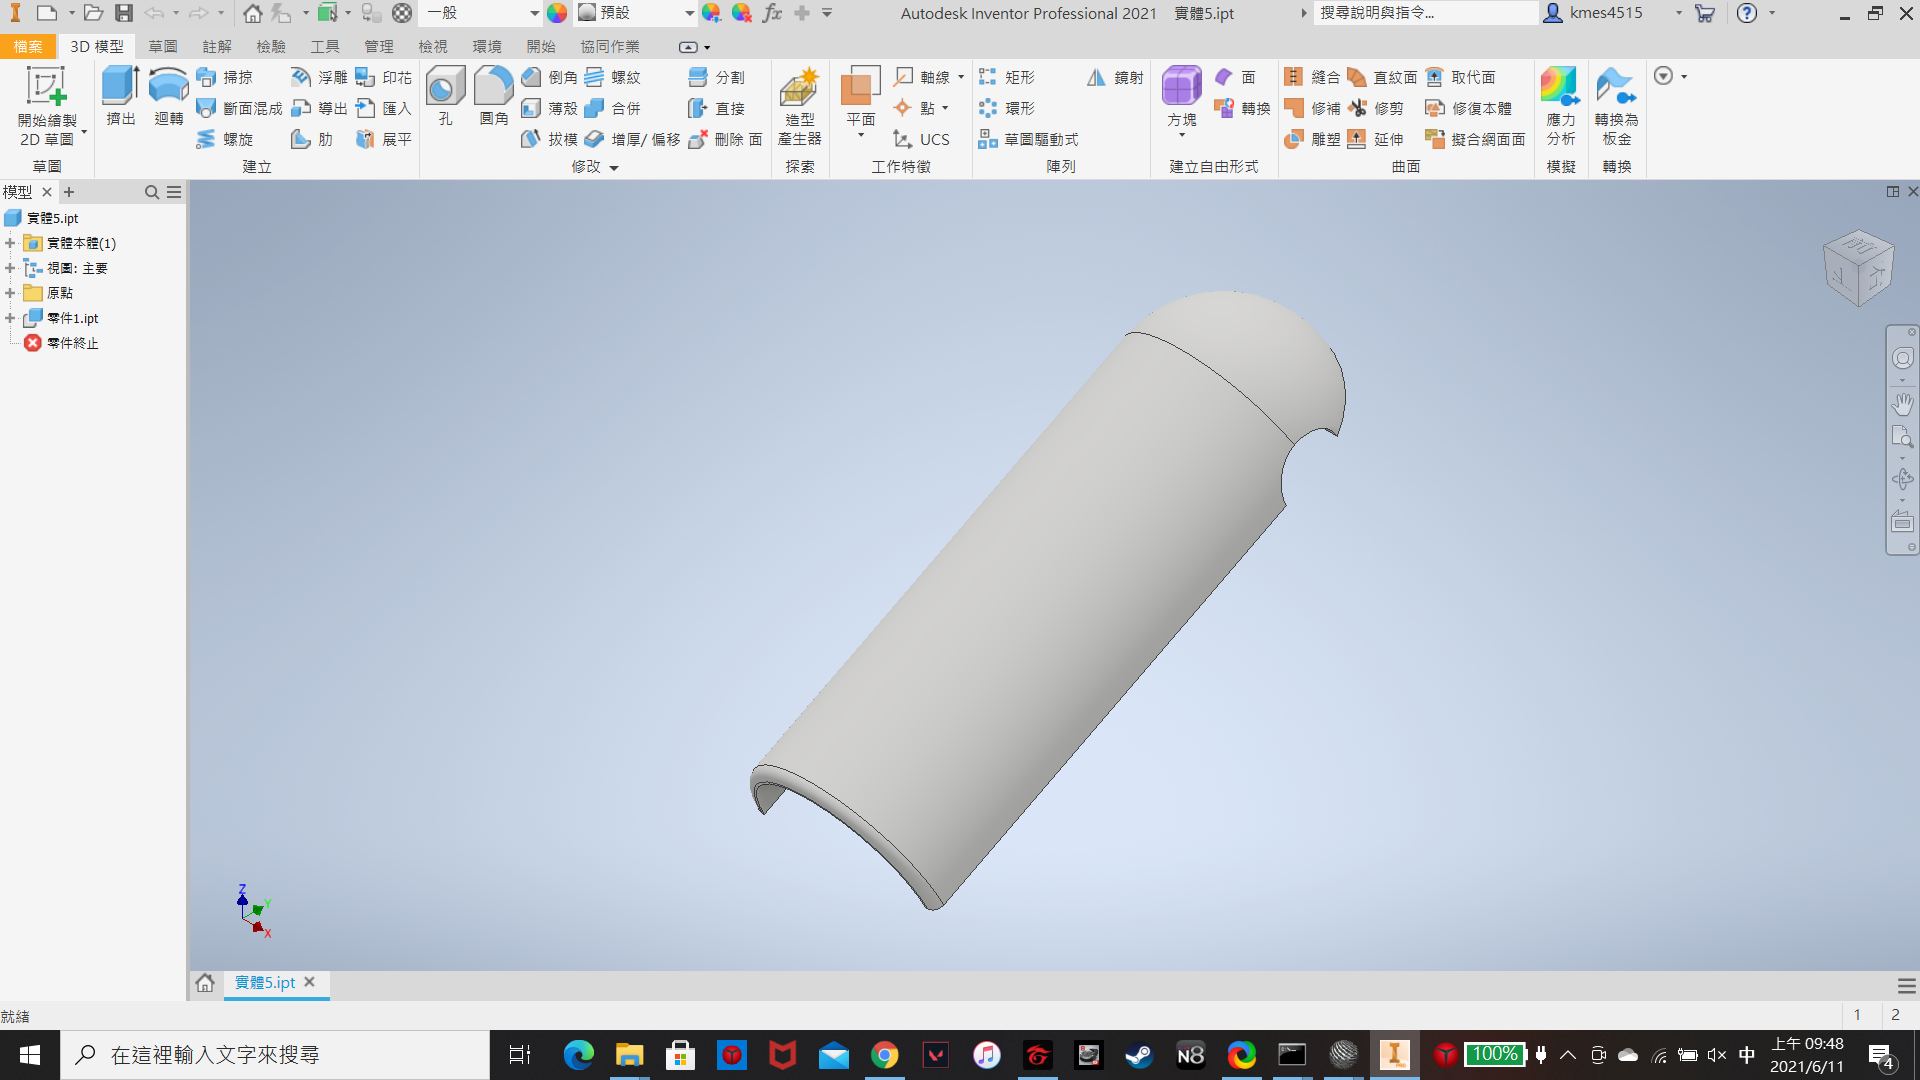Switch to the 檢驗 ribbon tab
The height and width of the screenshot is (1080, 1920).
tap(271, 46)
